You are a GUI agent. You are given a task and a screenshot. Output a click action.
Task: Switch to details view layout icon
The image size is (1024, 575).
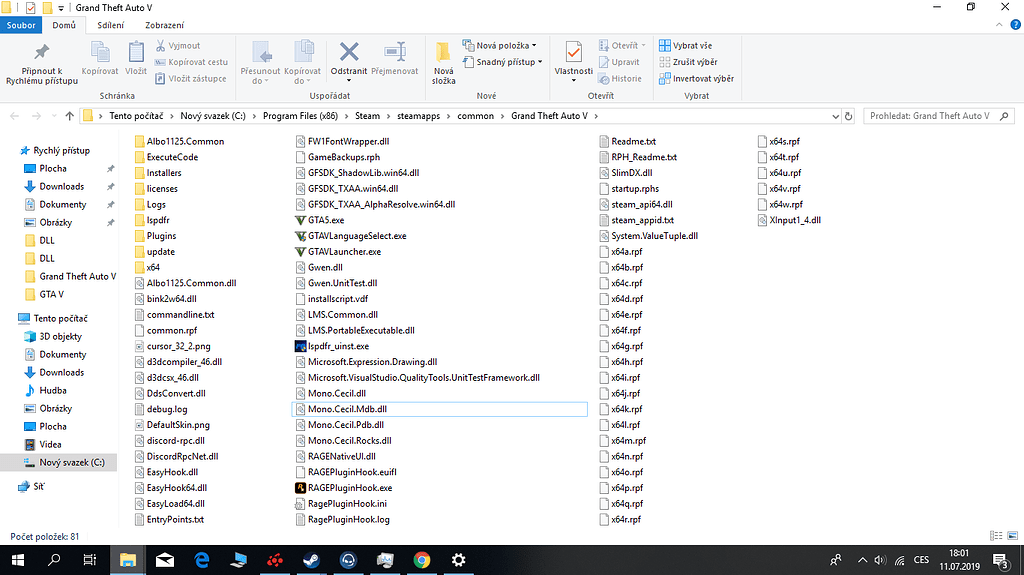click(x=996, y=536)
